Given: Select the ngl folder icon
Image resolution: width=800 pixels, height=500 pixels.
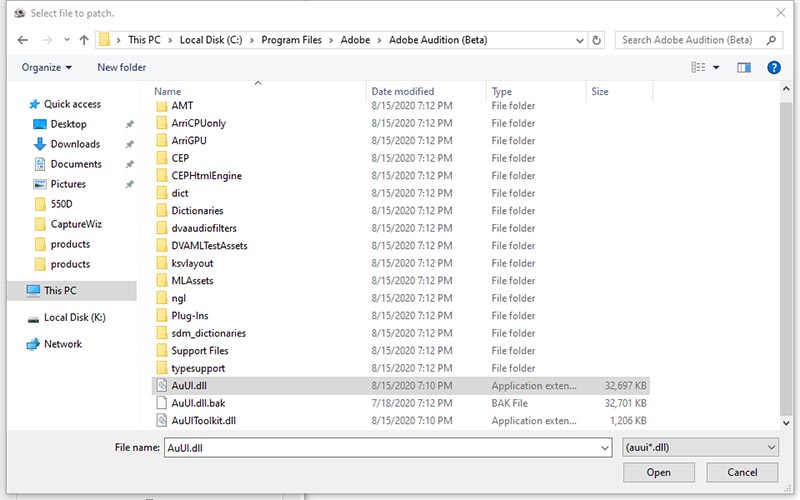Looking at the screenshot, I should pyautogui.click(x=162, y=298).
